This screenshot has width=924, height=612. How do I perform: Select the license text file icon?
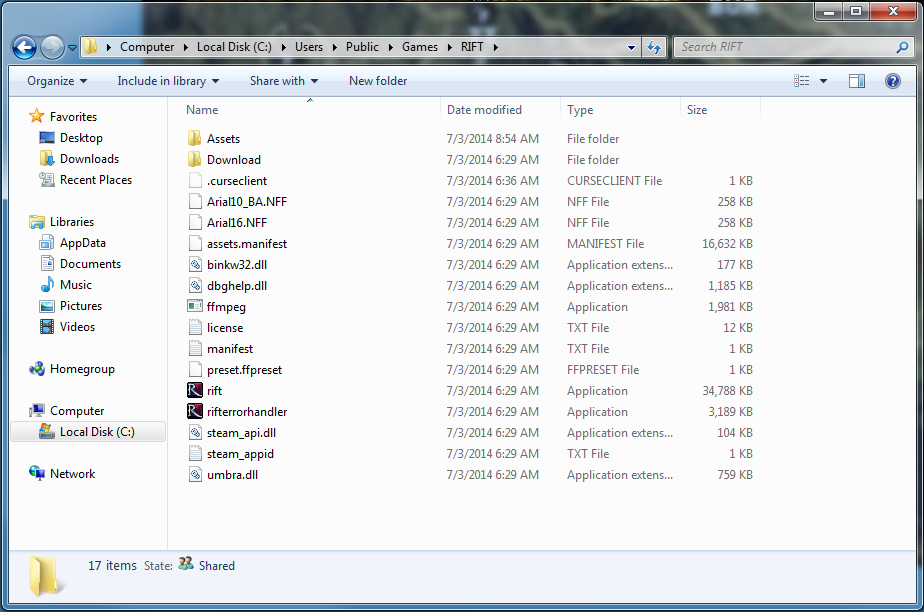coord(195,327)
